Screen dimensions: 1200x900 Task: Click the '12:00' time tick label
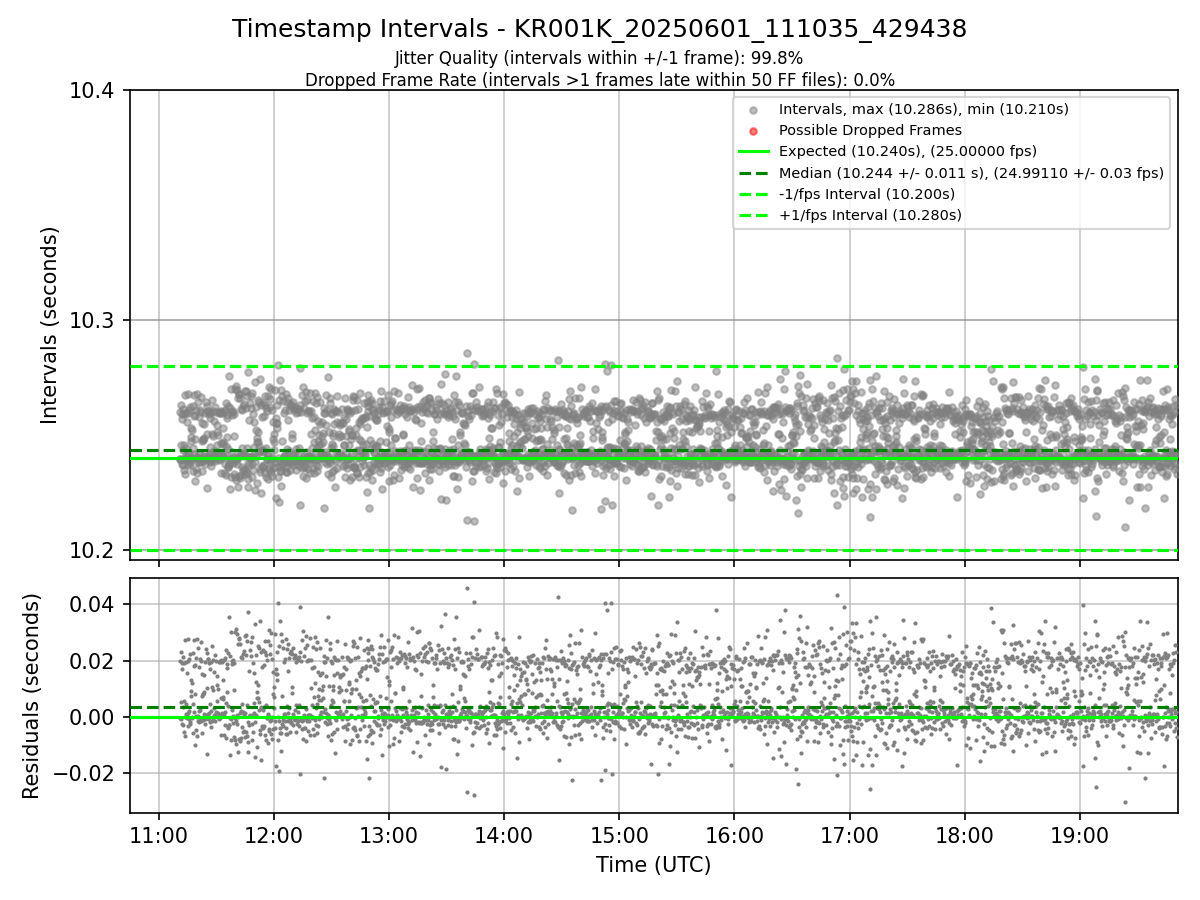[x=273, y=835]
